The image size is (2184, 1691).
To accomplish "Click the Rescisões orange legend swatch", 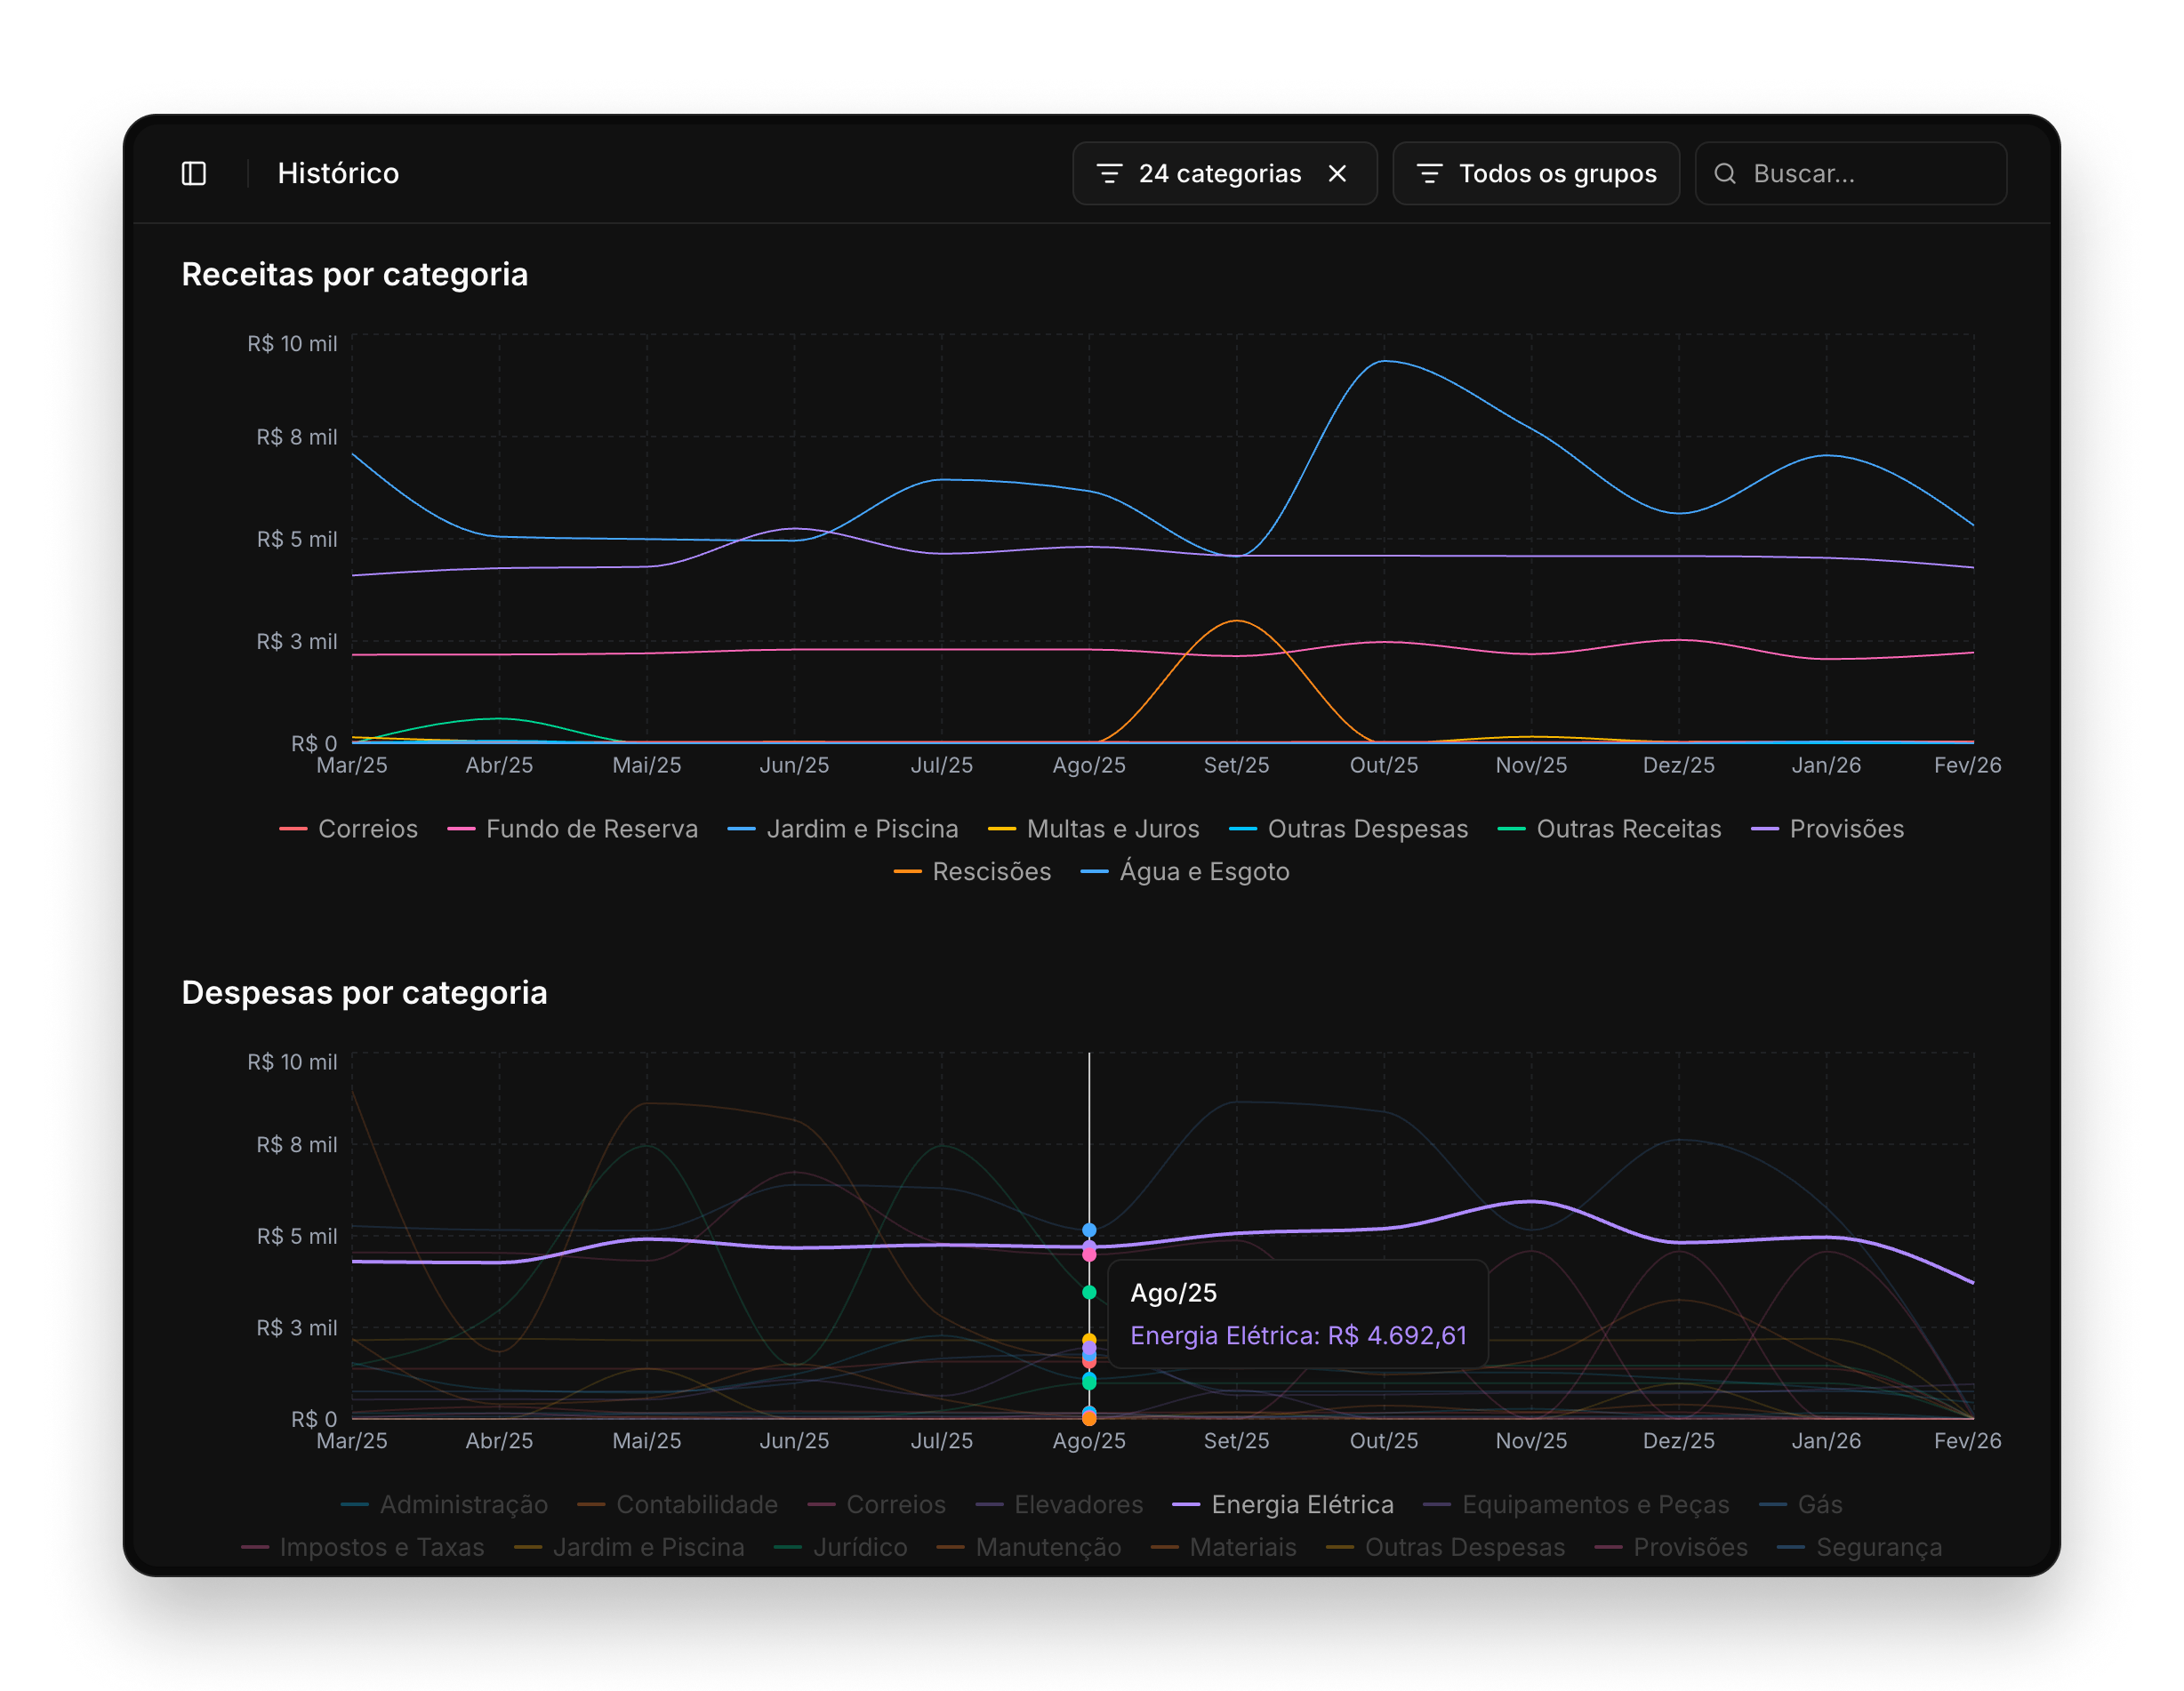I will pyautogui.click(x=907, y=872).
